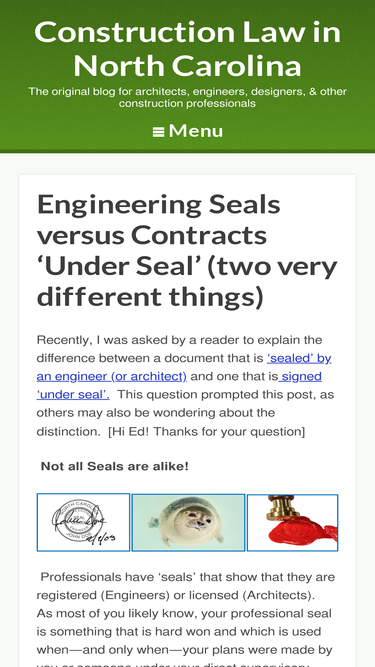Tap the Menu label in header
This screenshot has height=667, width=375.
click(x=196, y=131)
